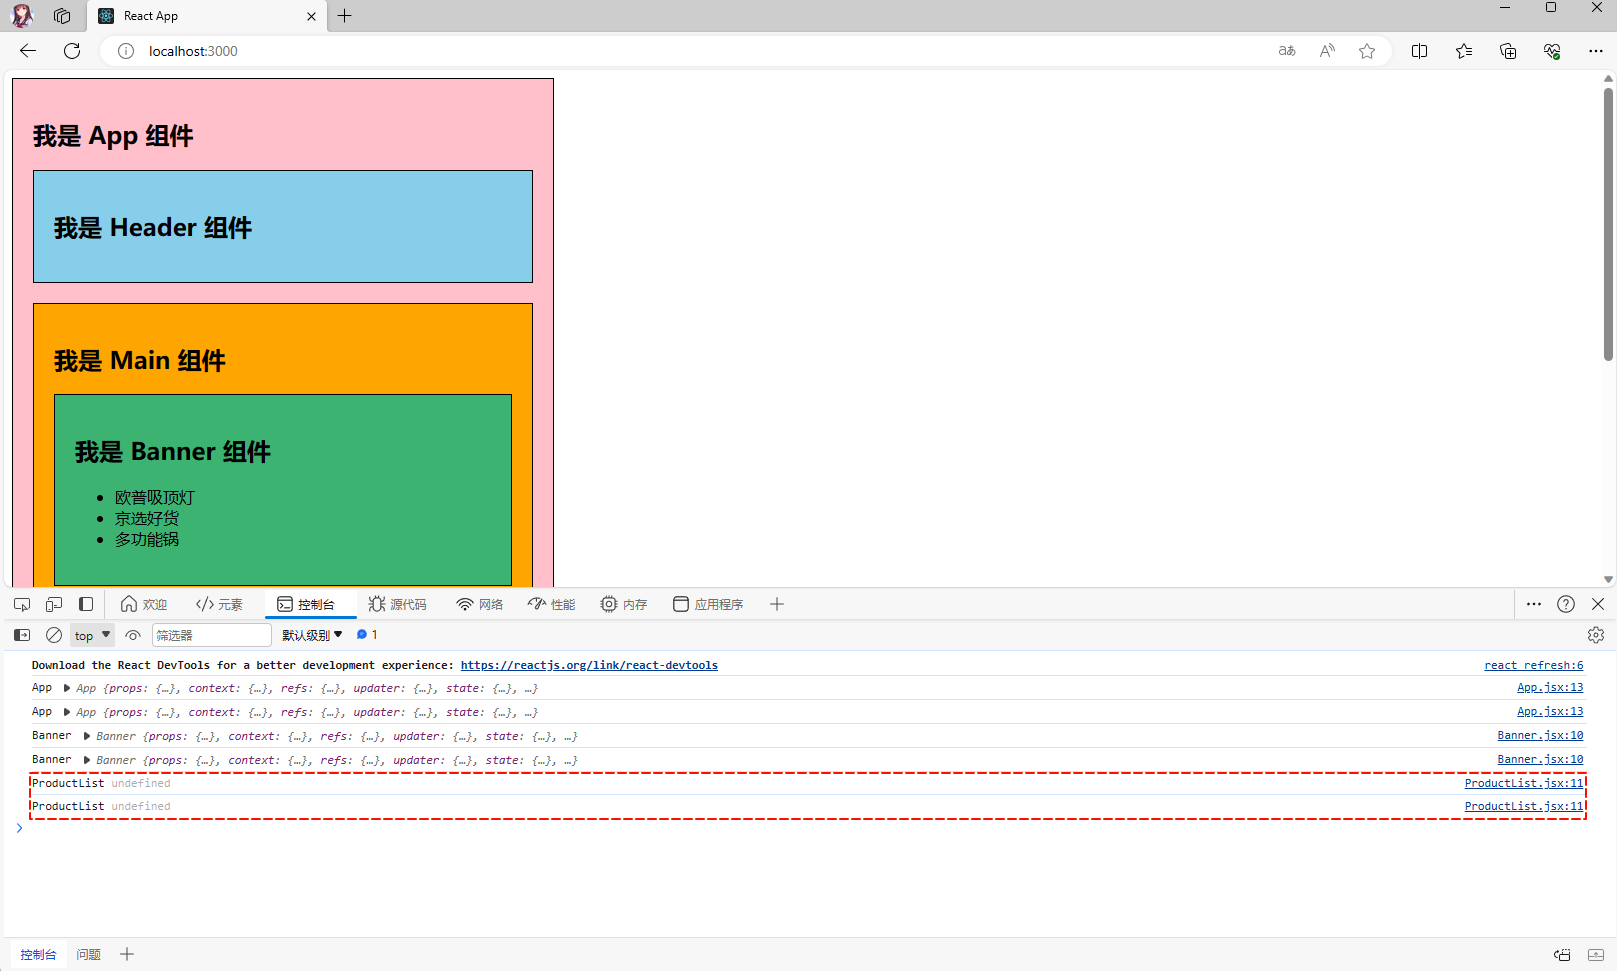This screenshot has width=1617, height=971.
Task: Click the read aloud icon in address bar
Action: [x=1327, y=51]
